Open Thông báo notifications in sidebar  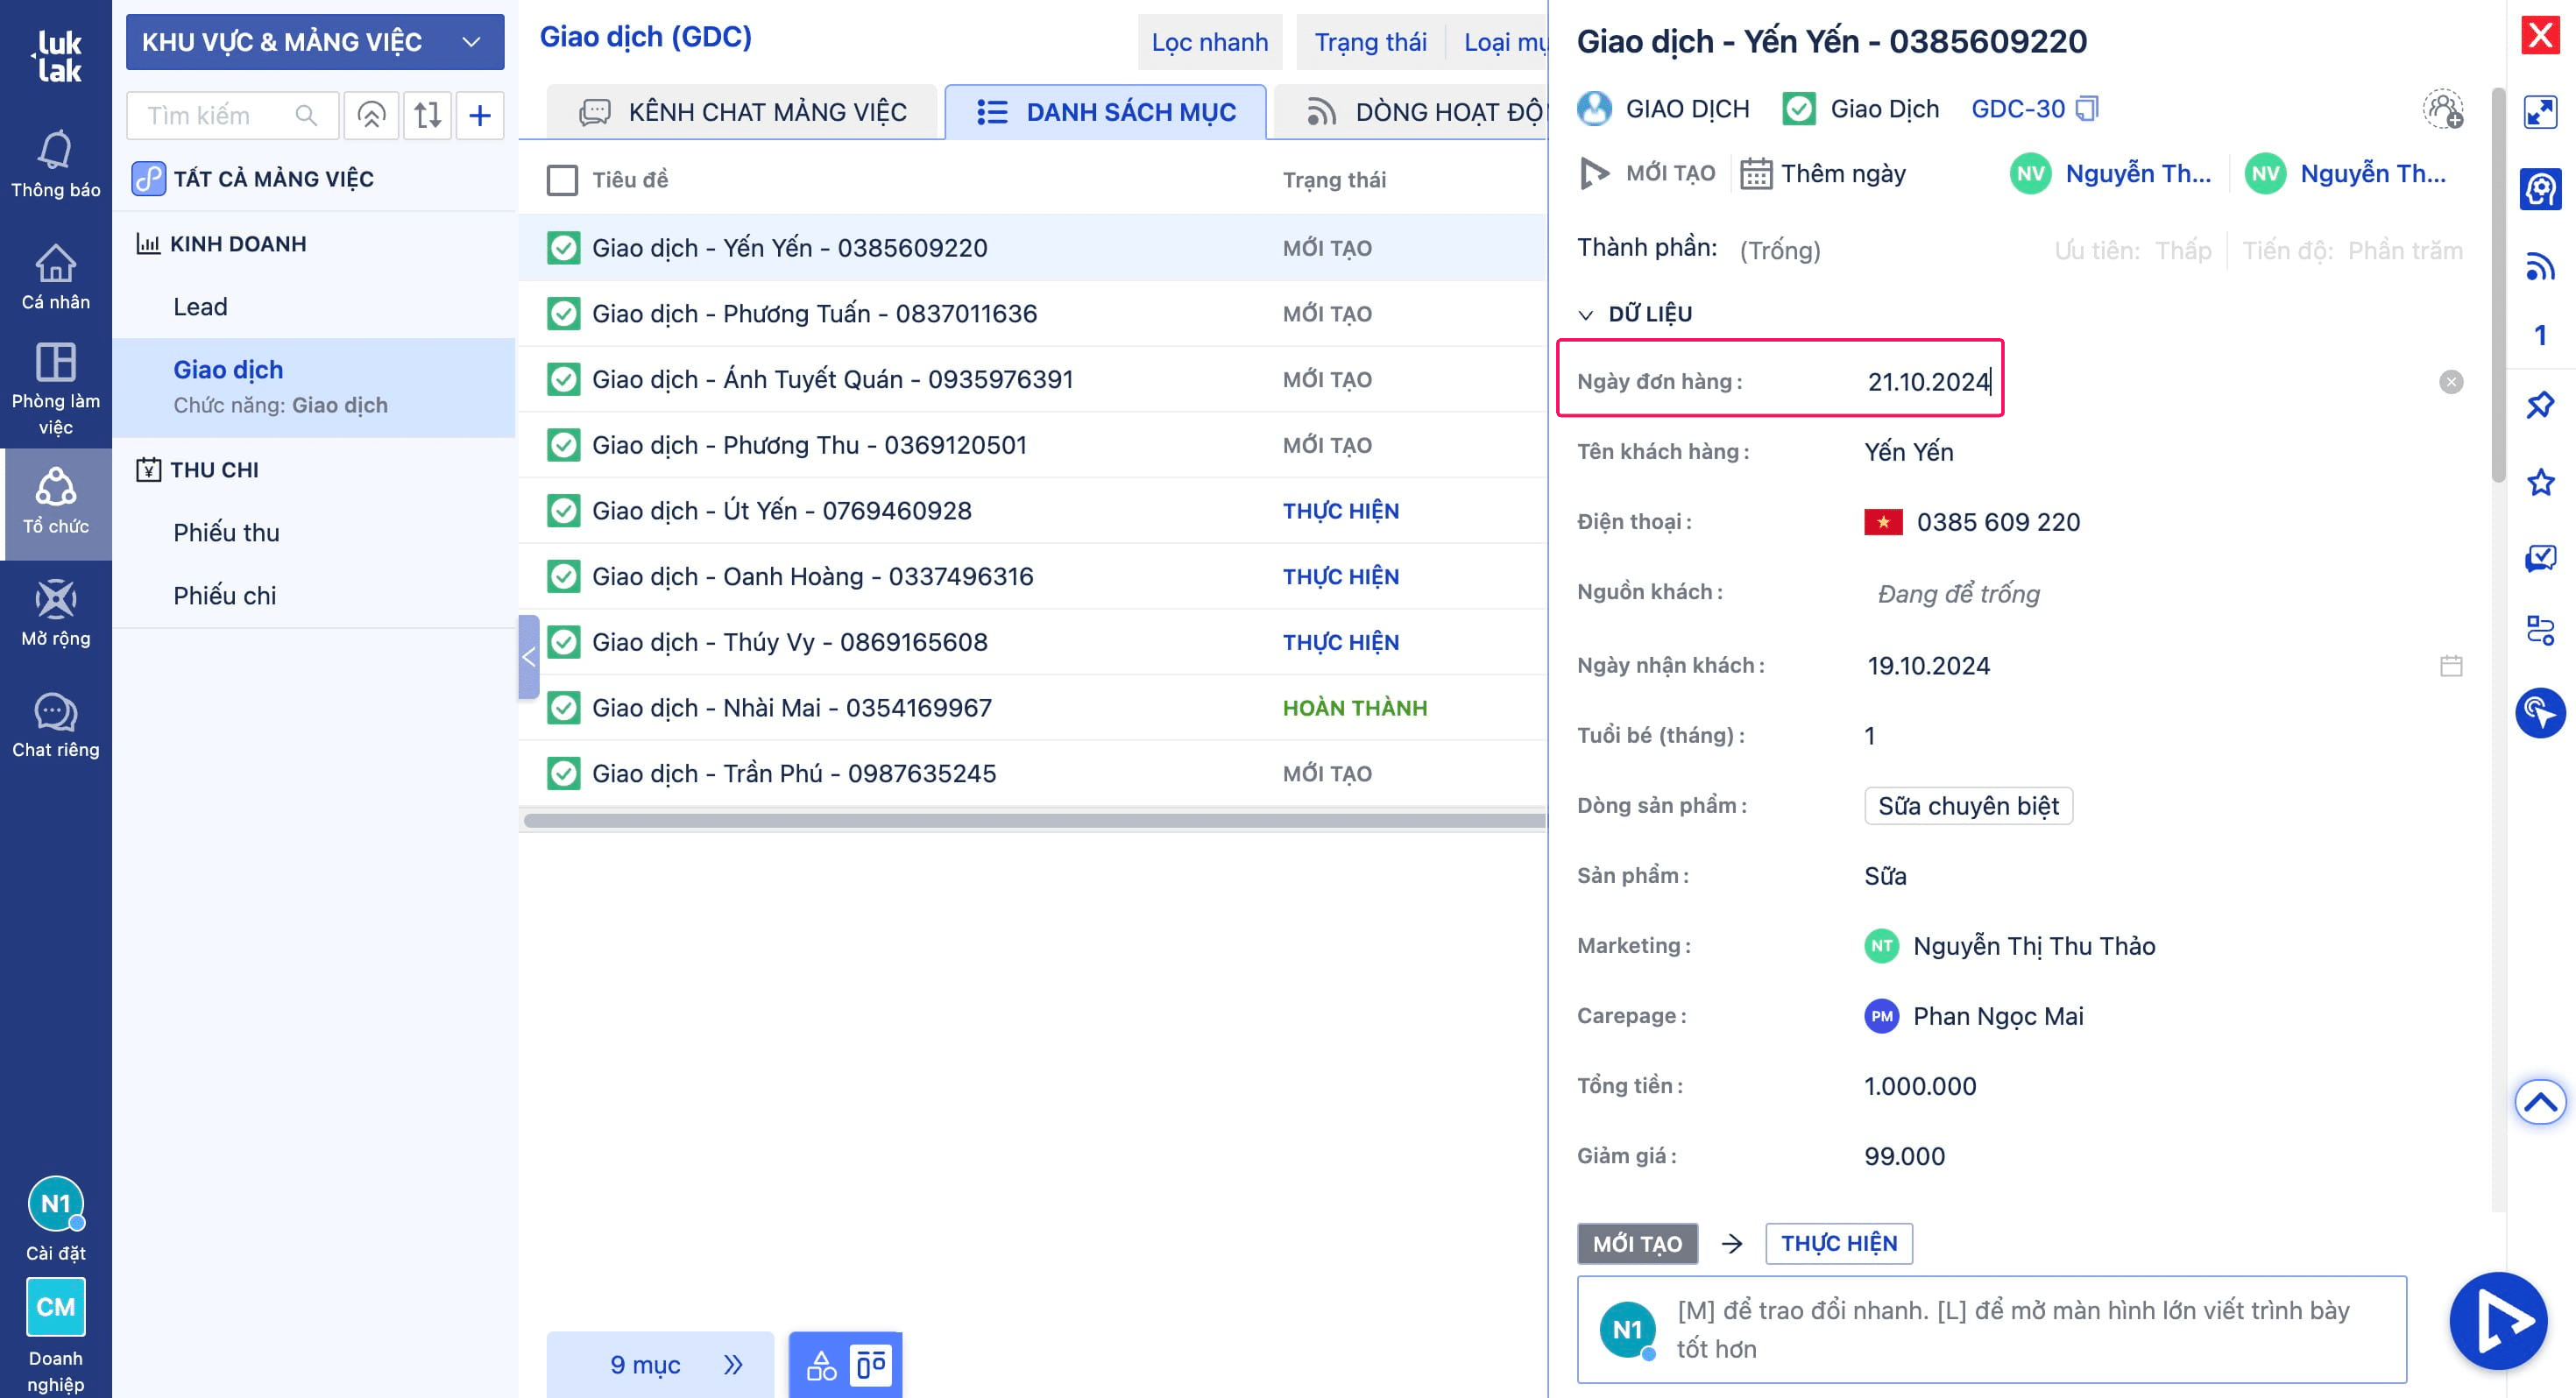(55, 165)
